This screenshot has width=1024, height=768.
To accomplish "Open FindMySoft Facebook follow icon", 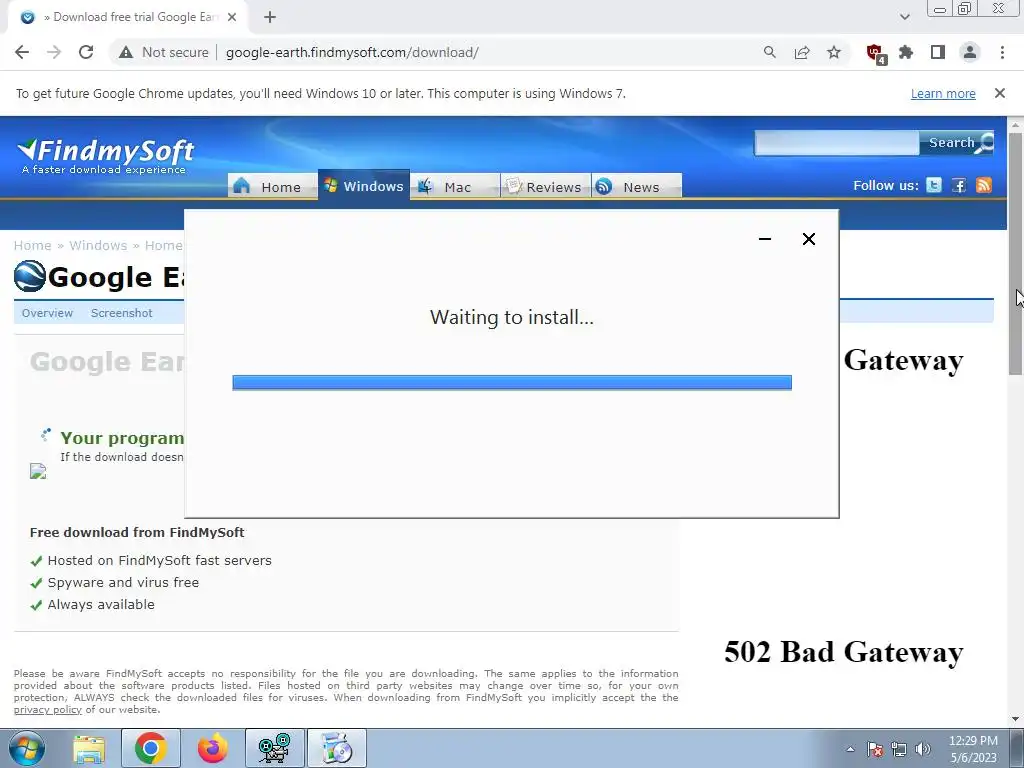I will pos(959,185).
